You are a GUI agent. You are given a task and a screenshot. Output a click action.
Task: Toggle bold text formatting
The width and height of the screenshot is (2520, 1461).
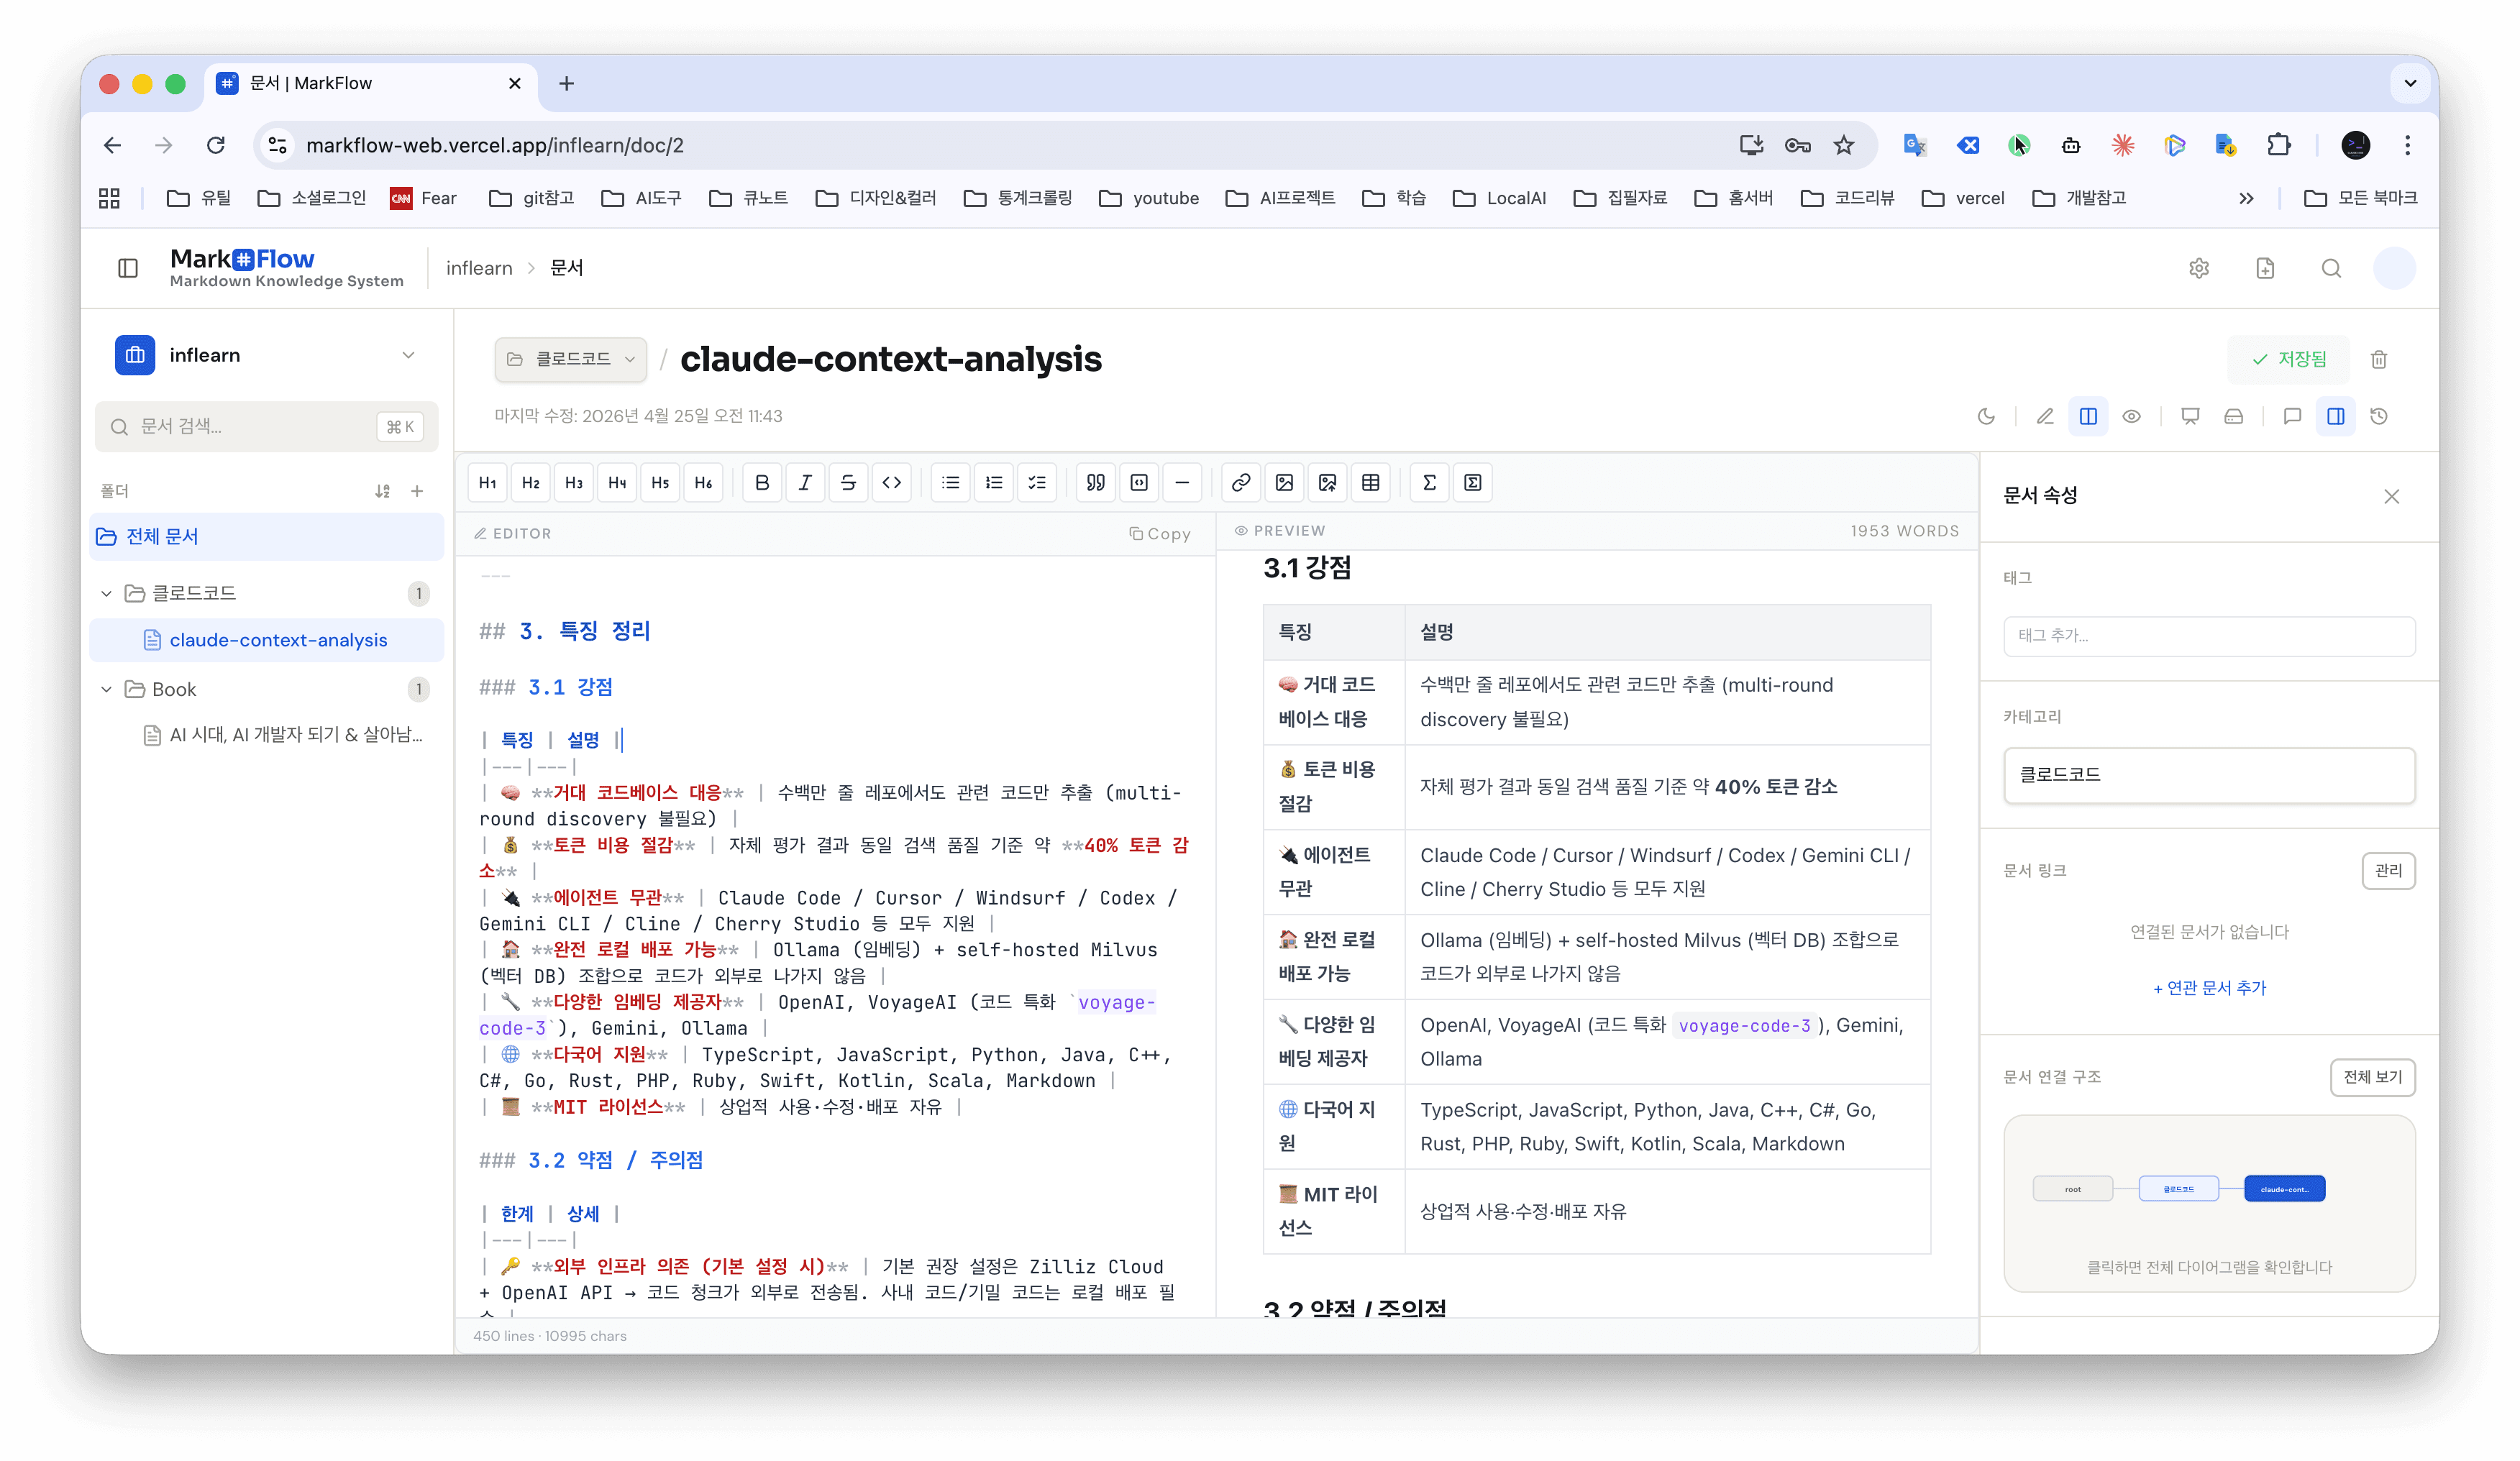(762, 483)
